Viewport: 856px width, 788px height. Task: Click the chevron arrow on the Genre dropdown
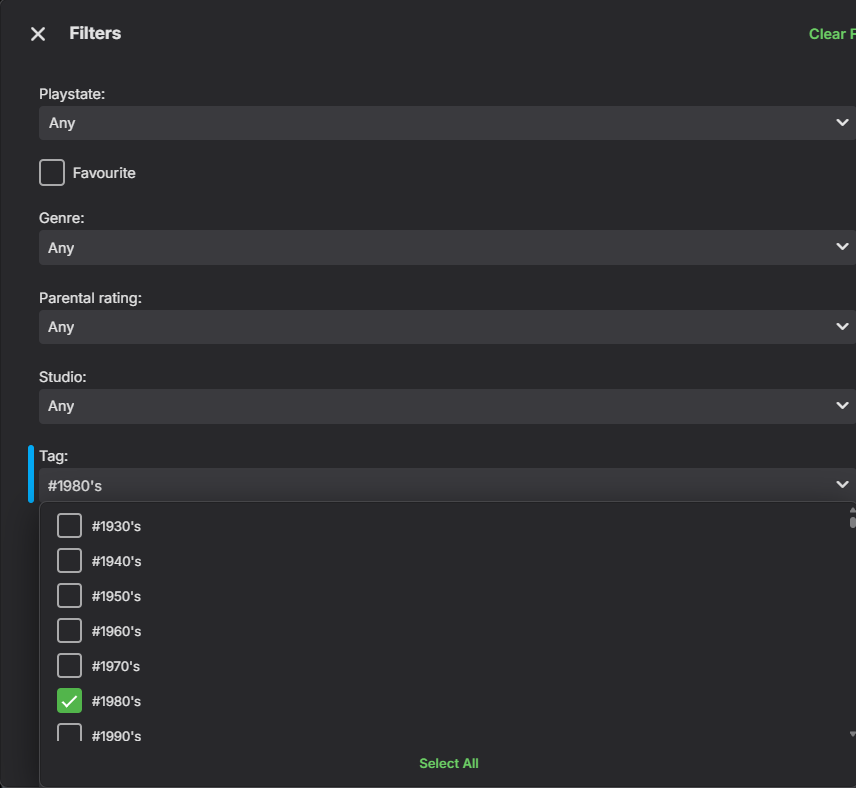[x=842, y=247]
